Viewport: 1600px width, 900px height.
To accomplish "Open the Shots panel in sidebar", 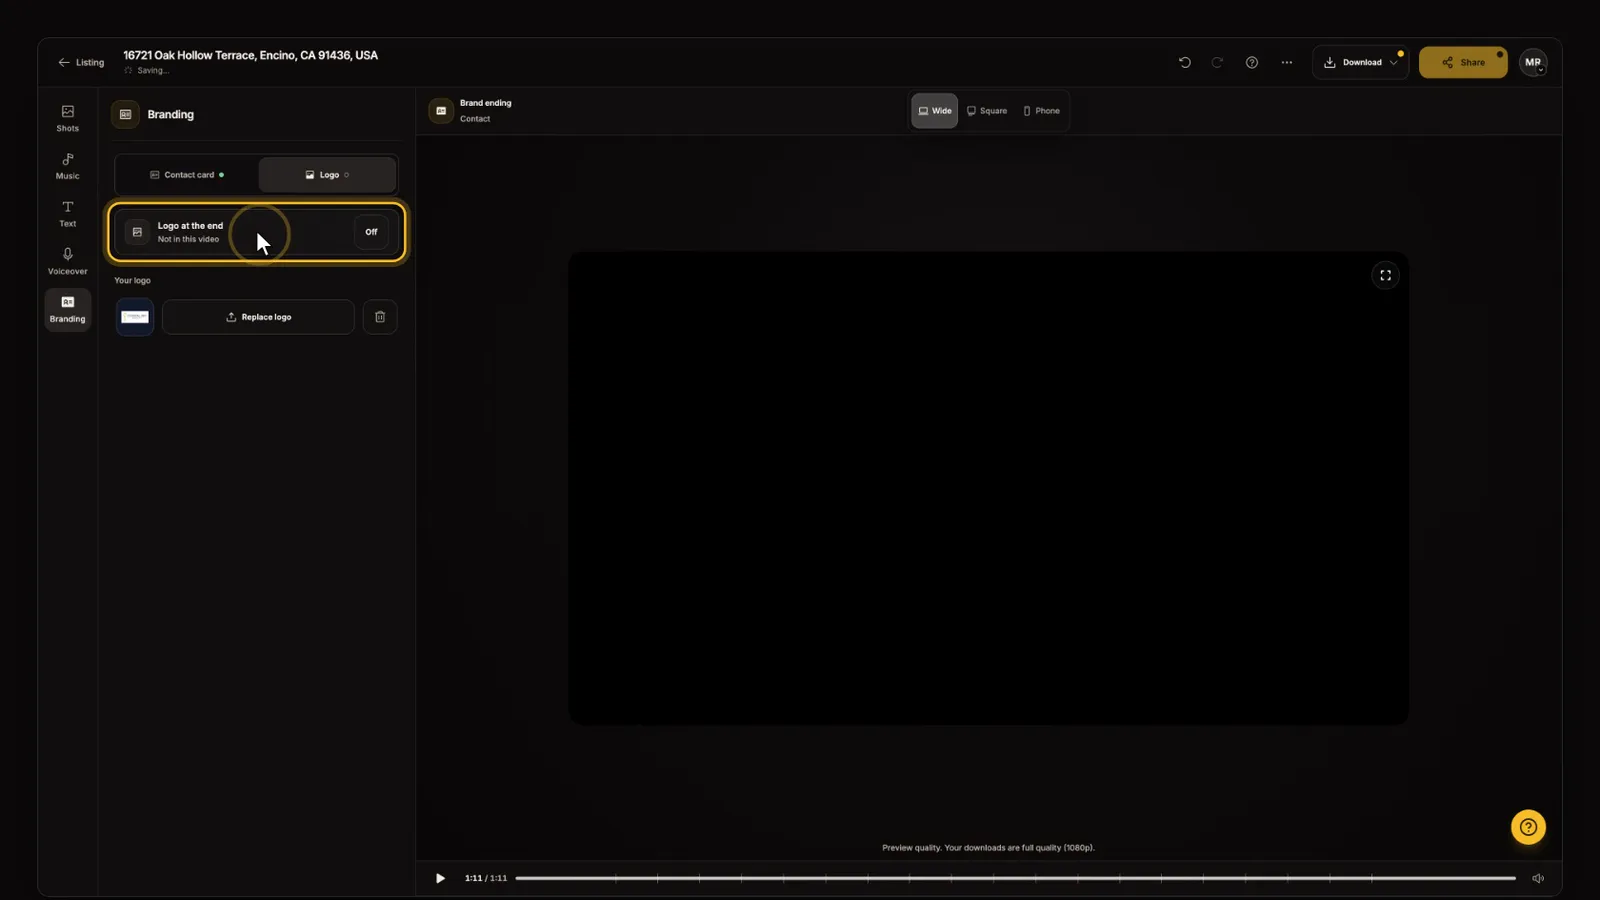I will 67,118.
